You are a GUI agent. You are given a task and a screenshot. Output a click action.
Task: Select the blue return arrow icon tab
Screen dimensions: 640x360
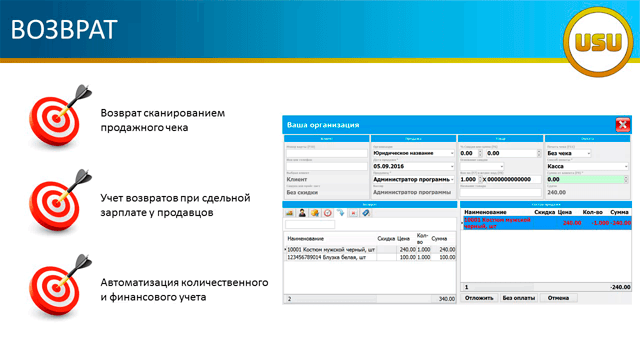pyautogui.click(x=340, y=213)
